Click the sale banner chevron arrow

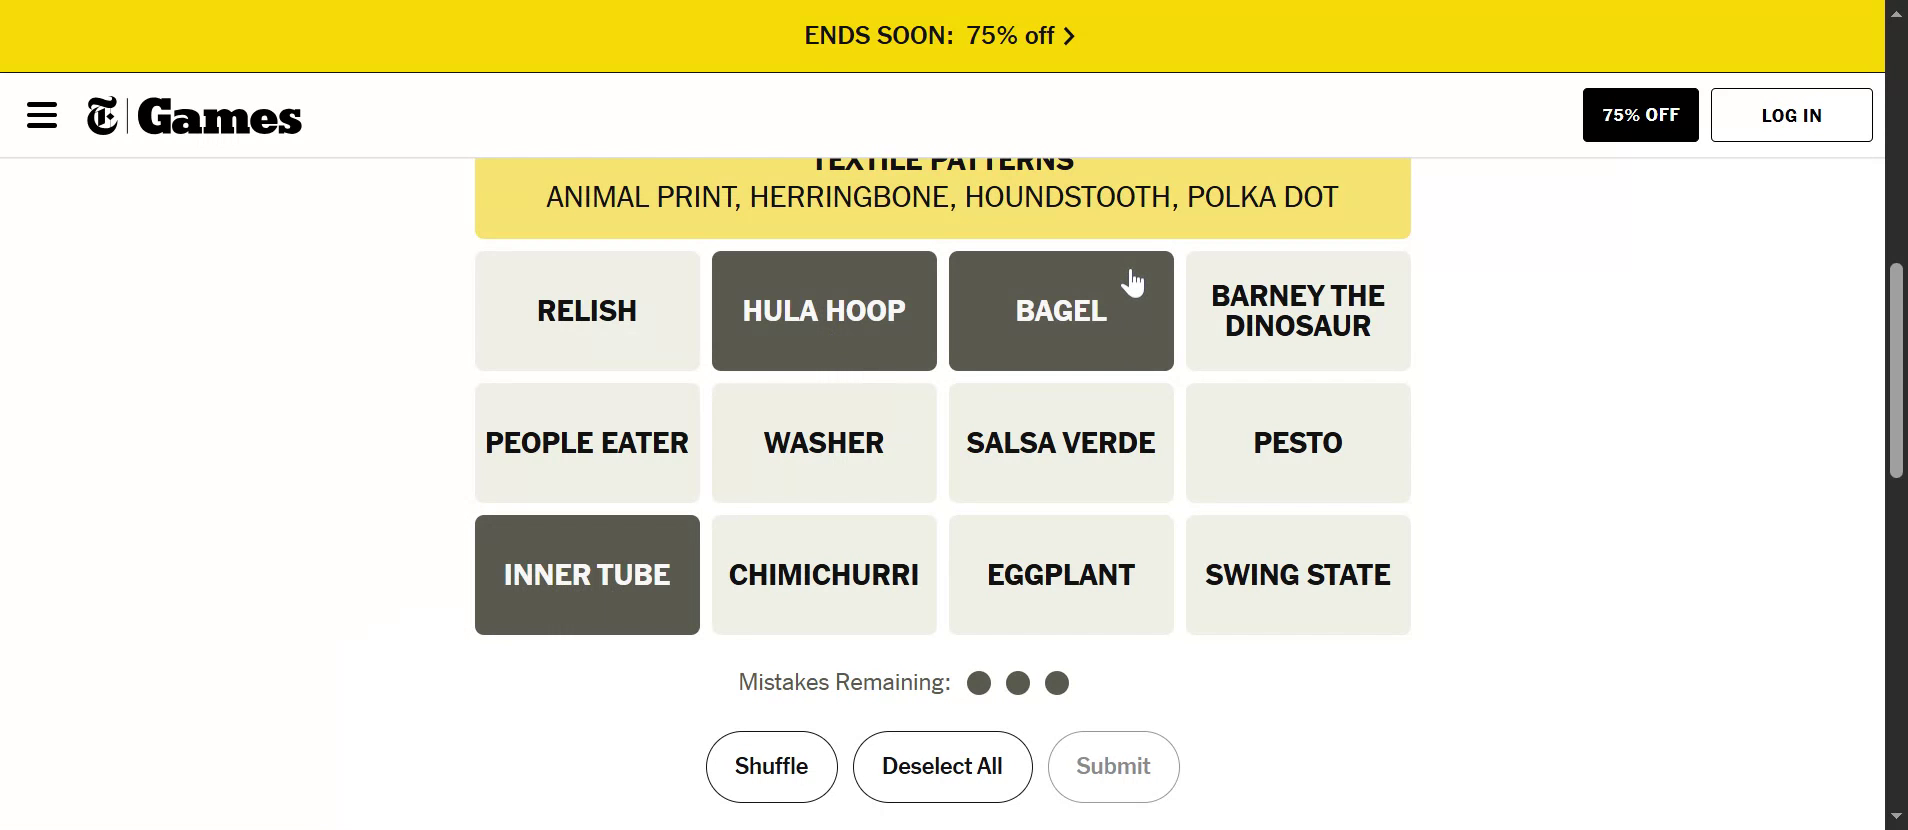click(x=1069, y=37)
